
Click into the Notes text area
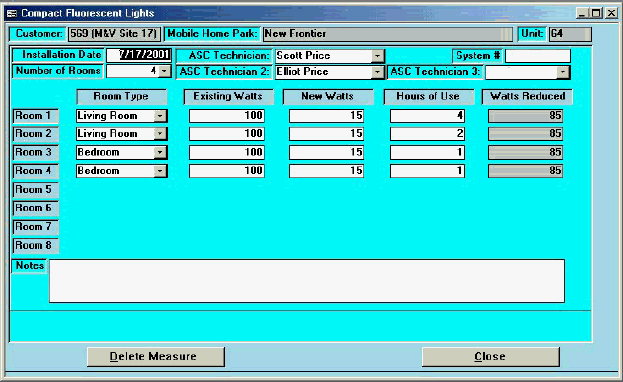point(307,281)
